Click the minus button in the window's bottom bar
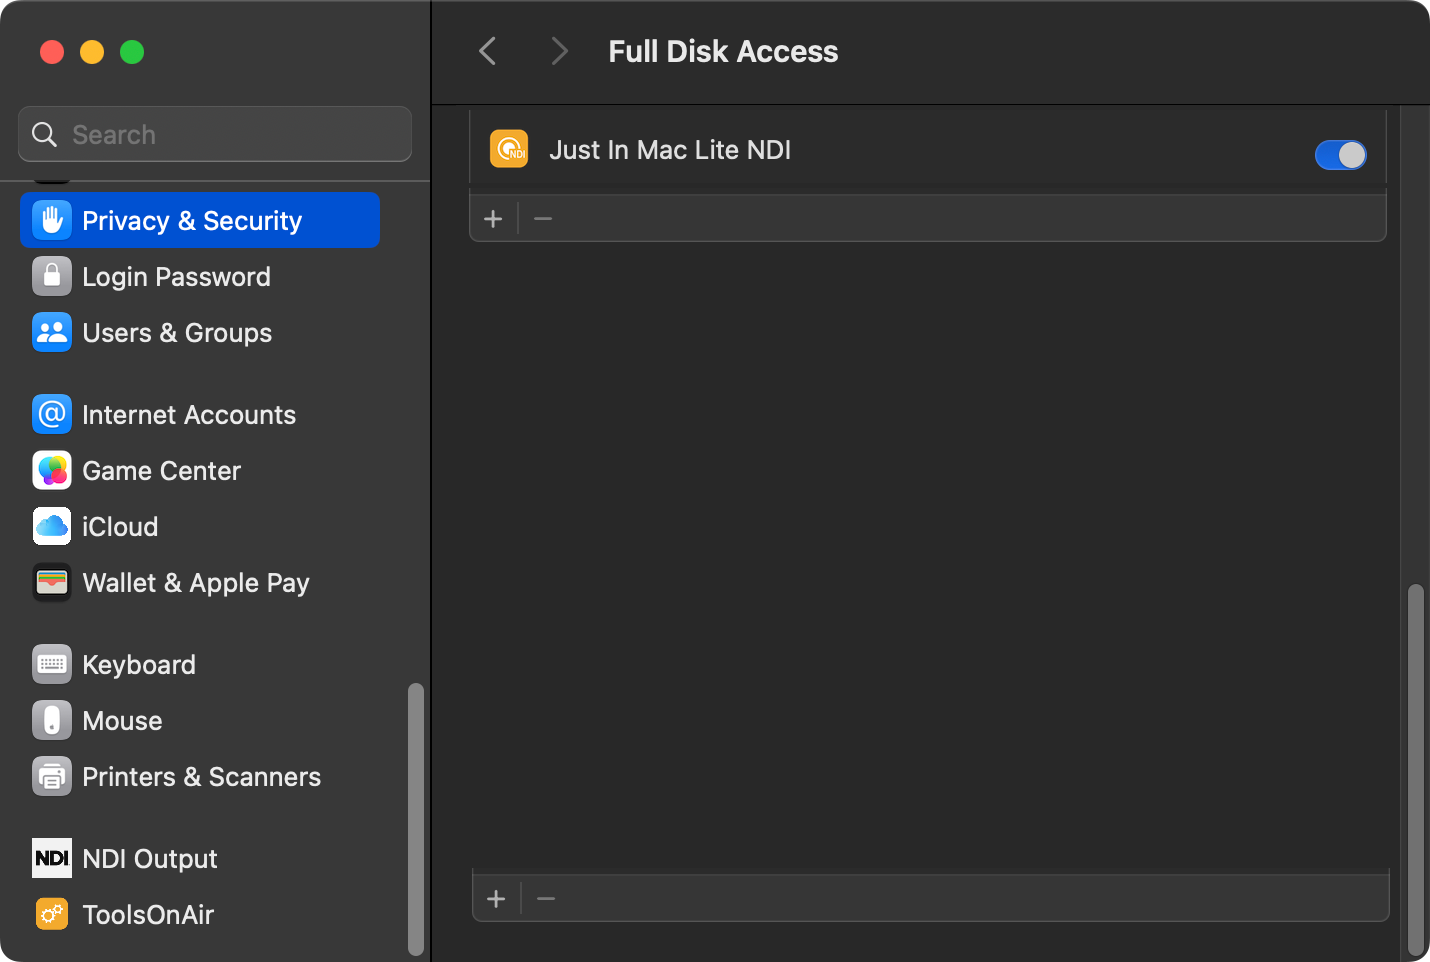This screenshot has height=962, width=1430. [x=546, y=899]
